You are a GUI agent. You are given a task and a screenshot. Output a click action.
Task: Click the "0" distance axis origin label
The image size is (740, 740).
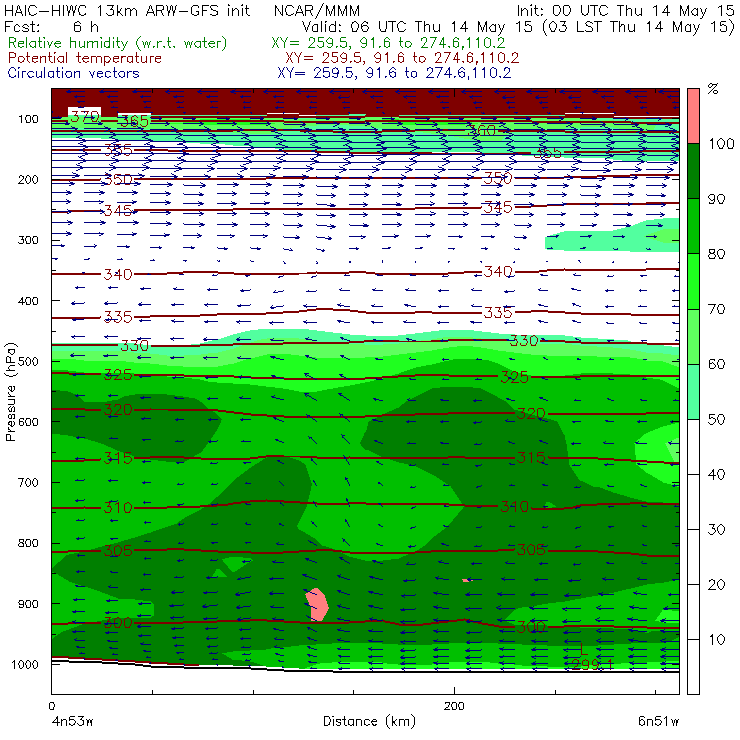tap(51, 706)
